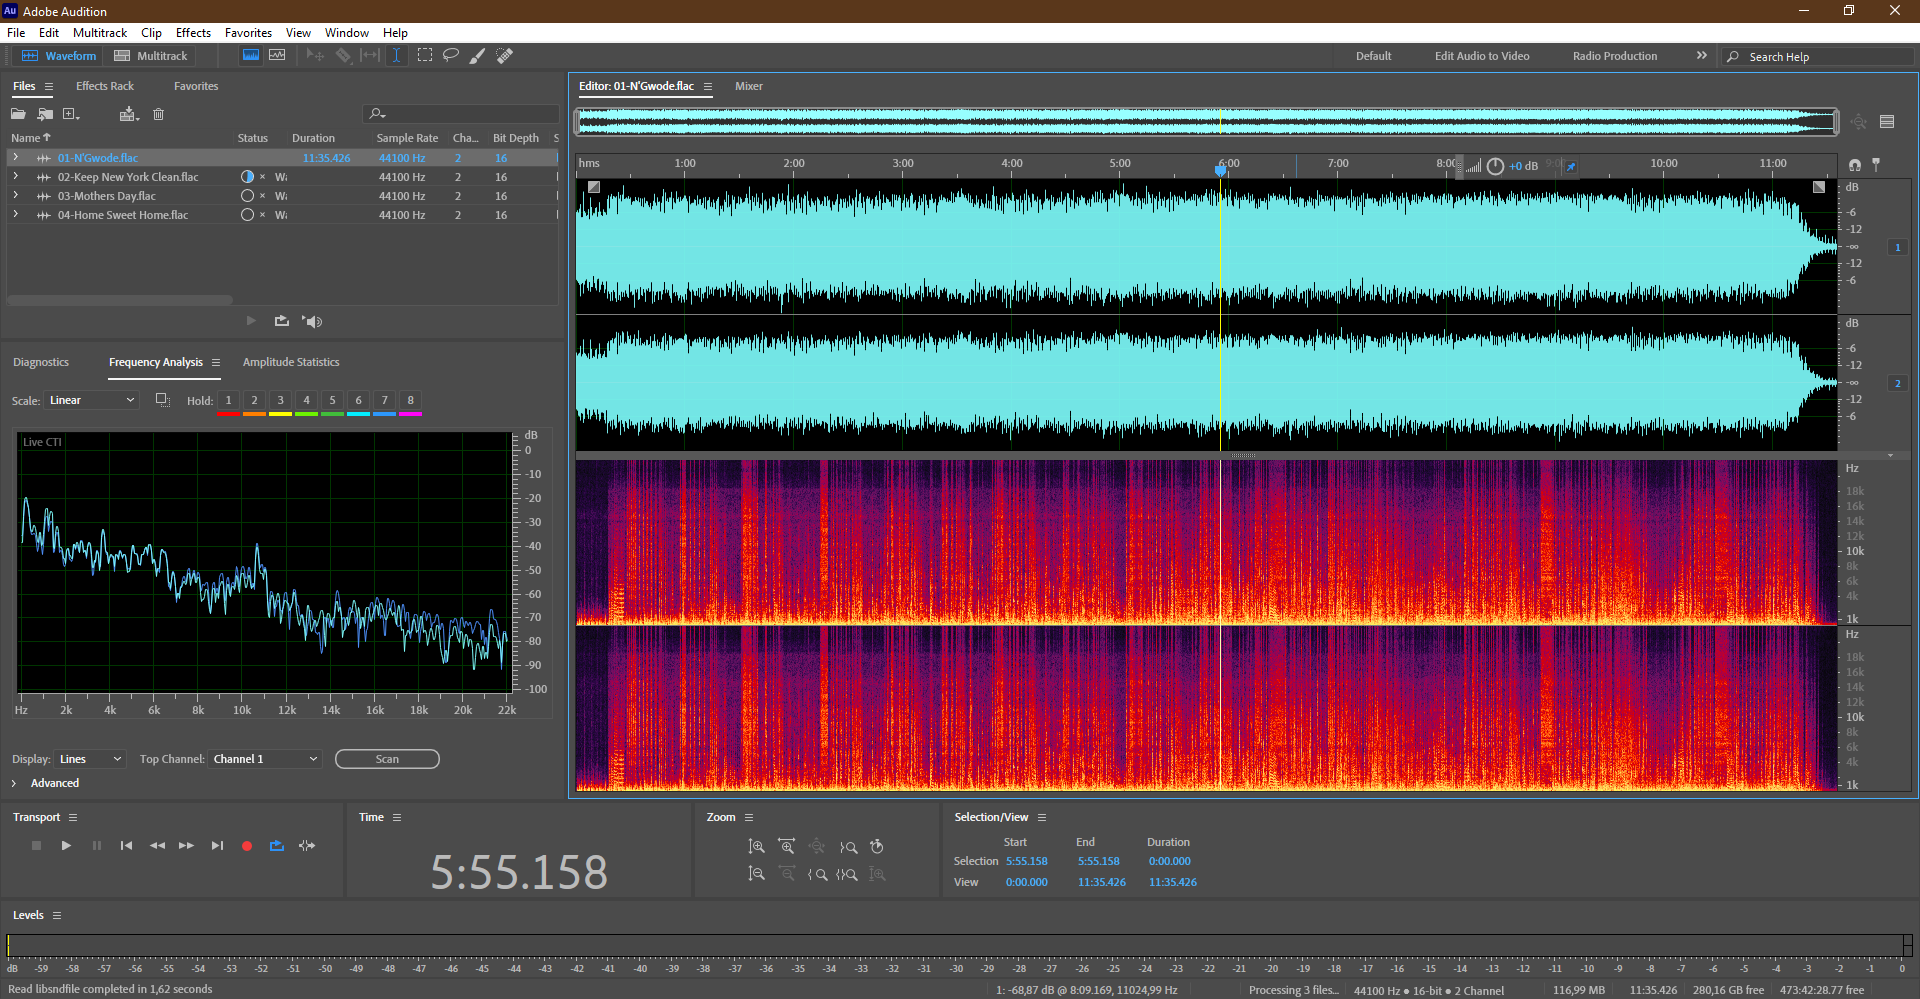The height and width of the screenshot is (999, 1920).
Task: Click the blue playhead marker on the timeline
Action: pyautogui.click(x=1220, y=170)
